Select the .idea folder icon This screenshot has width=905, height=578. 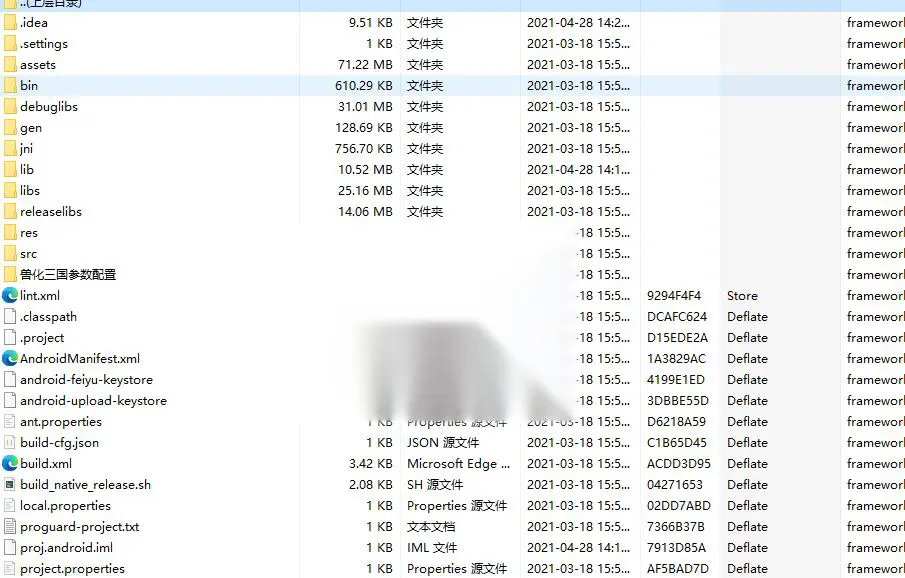point(10,23)
